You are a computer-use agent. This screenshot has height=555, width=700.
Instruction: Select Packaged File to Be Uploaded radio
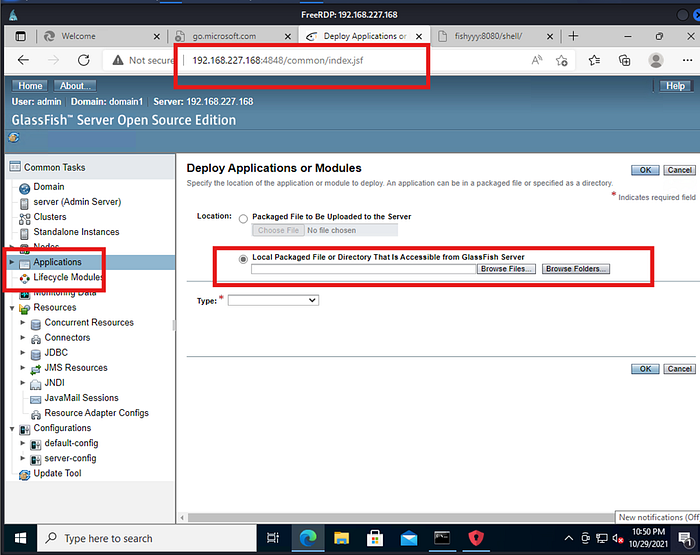243,219
